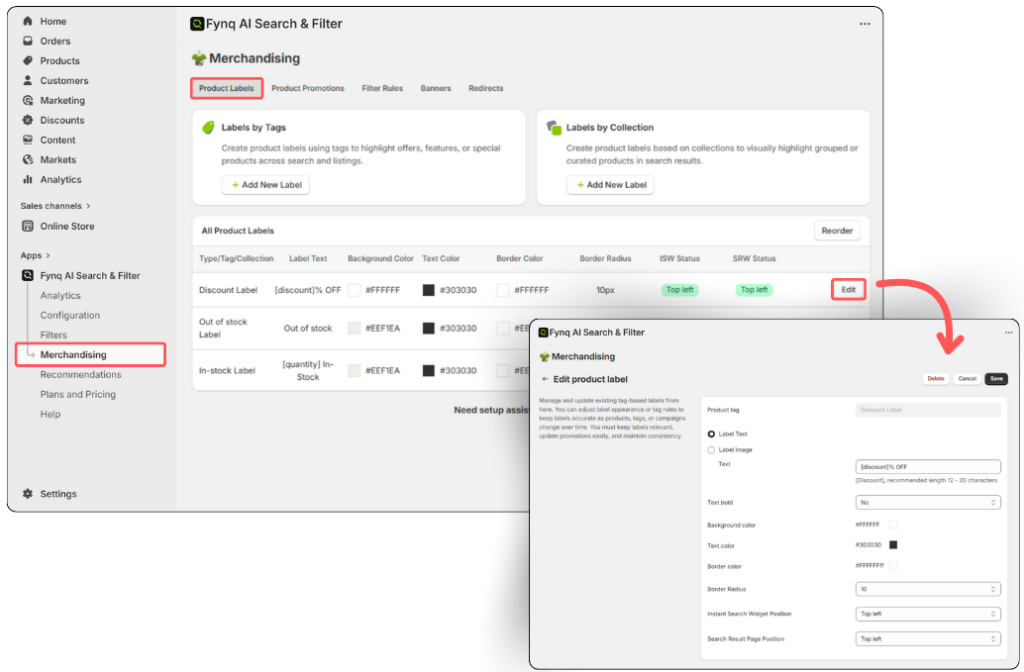Click the Settings gear icon
Screen dimensions: 1024x672
(27, 494)
